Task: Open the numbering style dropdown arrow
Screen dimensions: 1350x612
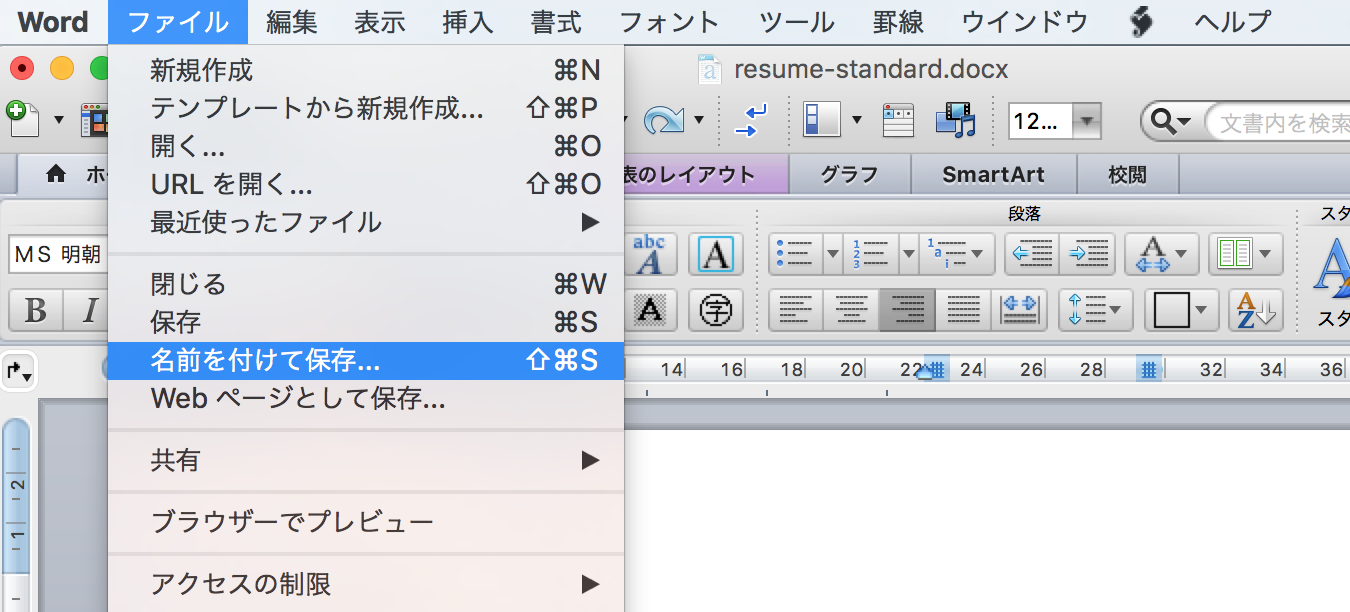Action: click(x=909, y=254)
